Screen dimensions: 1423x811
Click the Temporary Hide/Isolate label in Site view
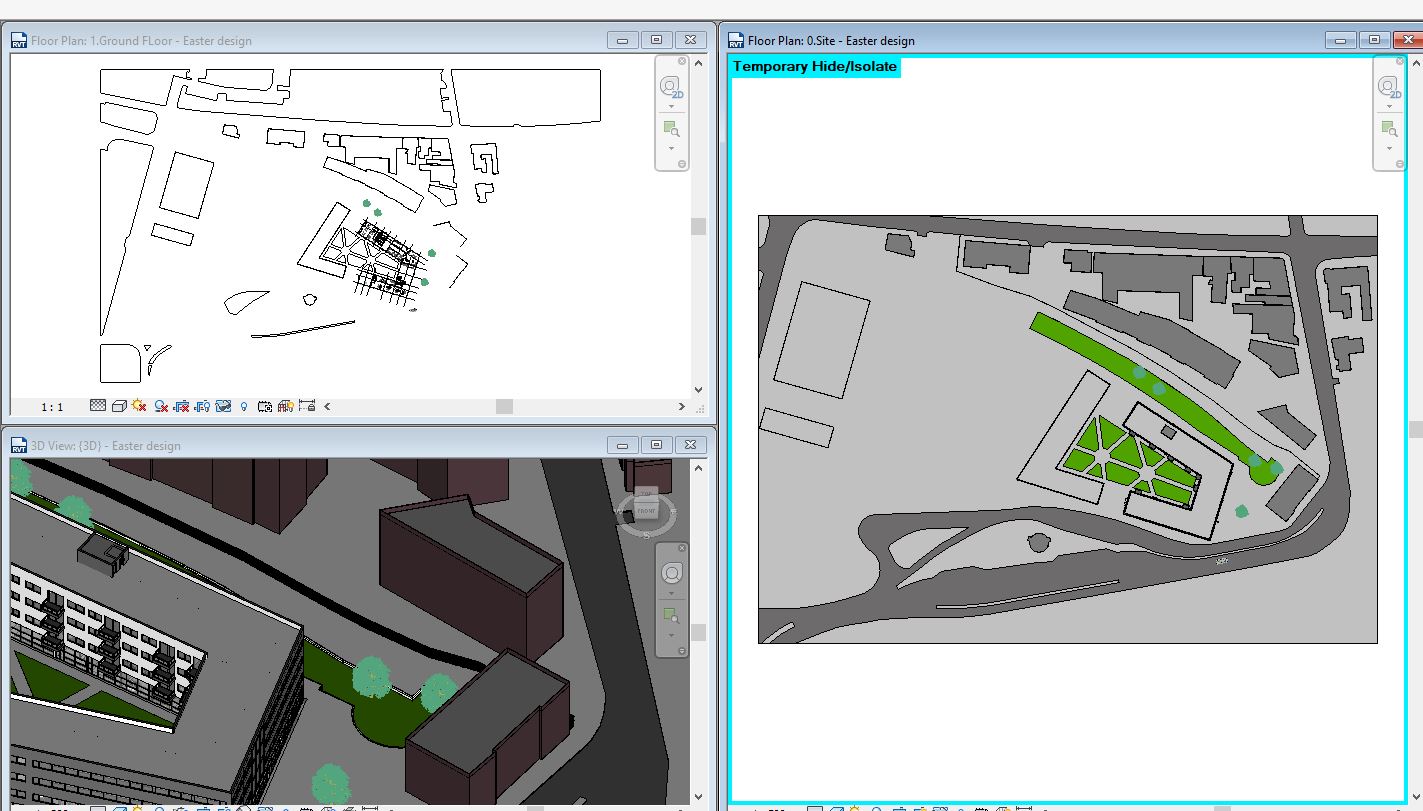pos(815,67)
